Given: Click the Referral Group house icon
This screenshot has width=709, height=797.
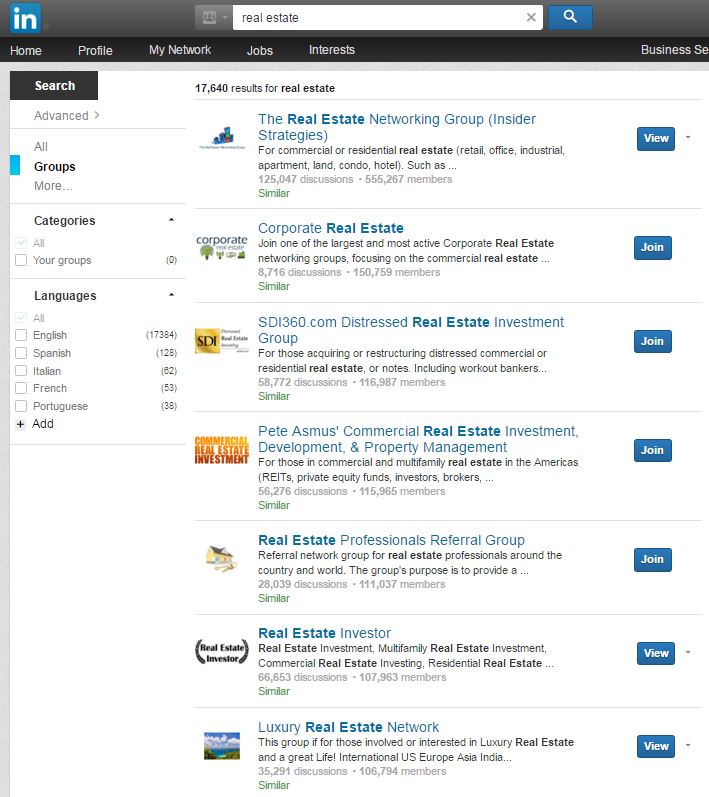Looking at the screenshot, I should coord(222,559).
